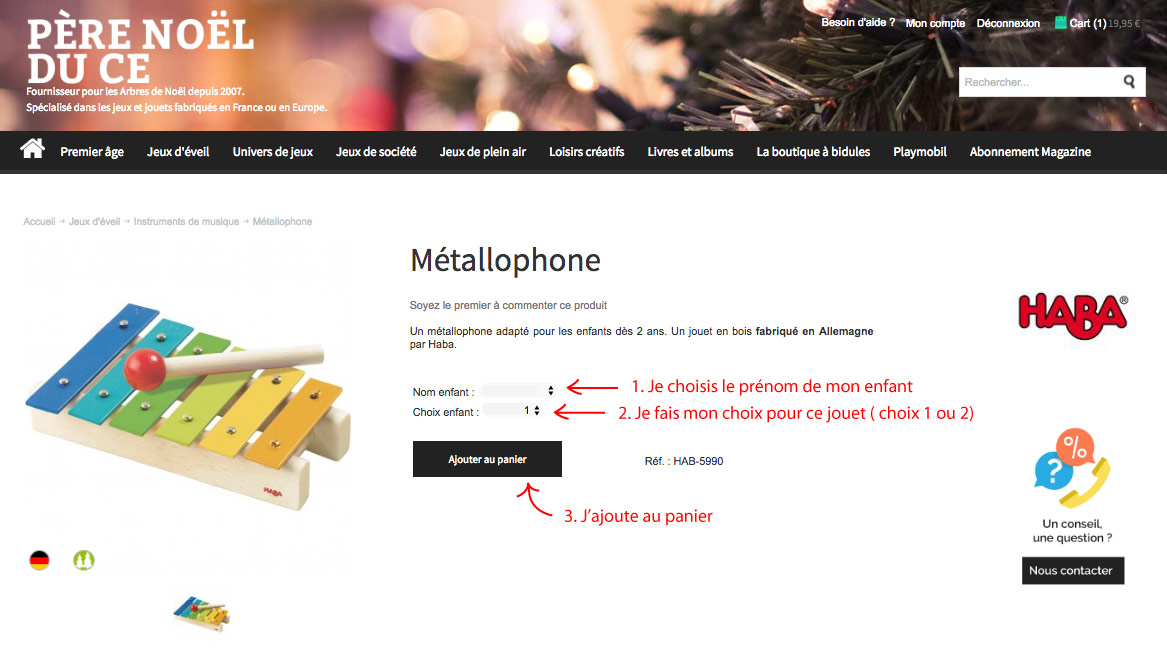This screenshot has height=665, width=1167.
Task: Click the green trees eco icon
Action: pyautogui.click(x=84, y=560)
